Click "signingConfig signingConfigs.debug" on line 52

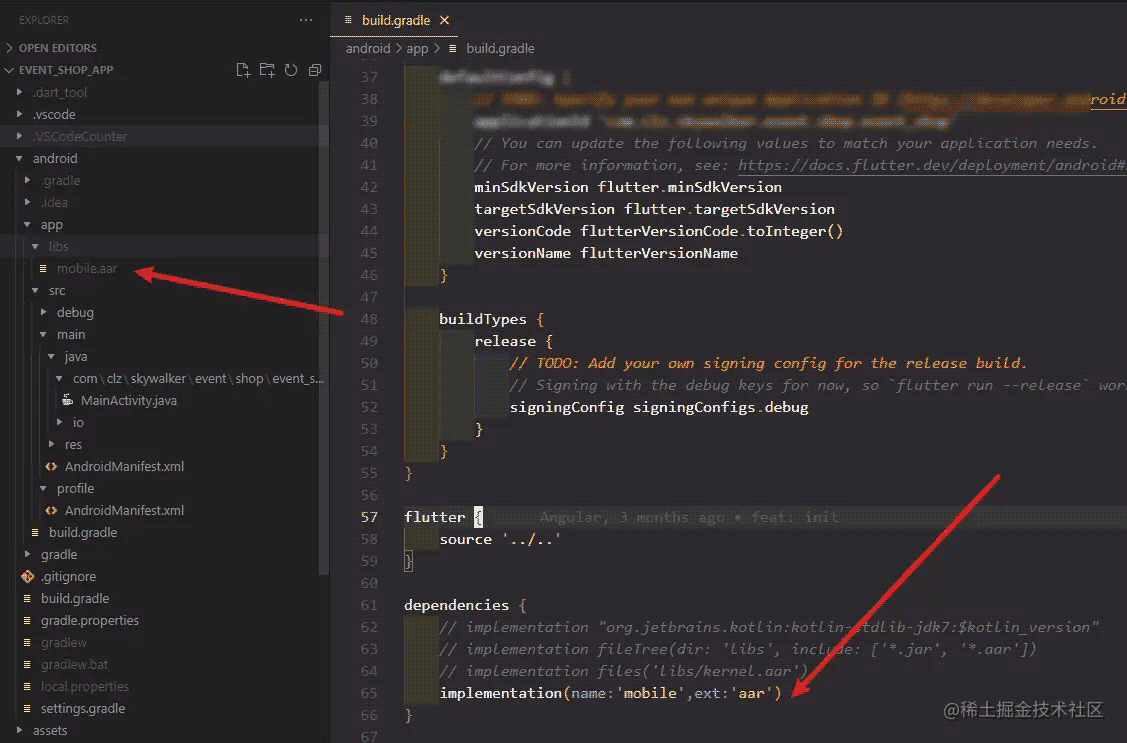point(659,407)
